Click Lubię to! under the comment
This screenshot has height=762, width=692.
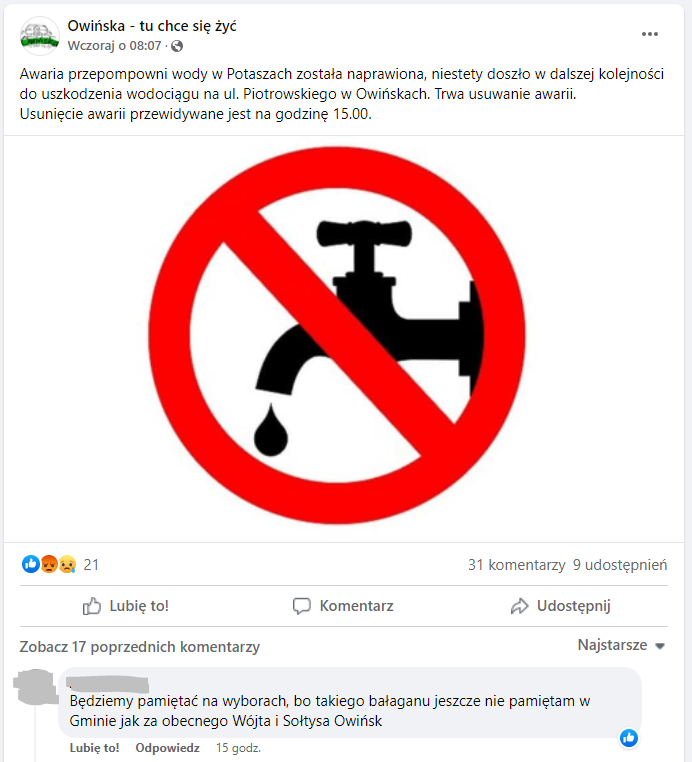[94, 748]
